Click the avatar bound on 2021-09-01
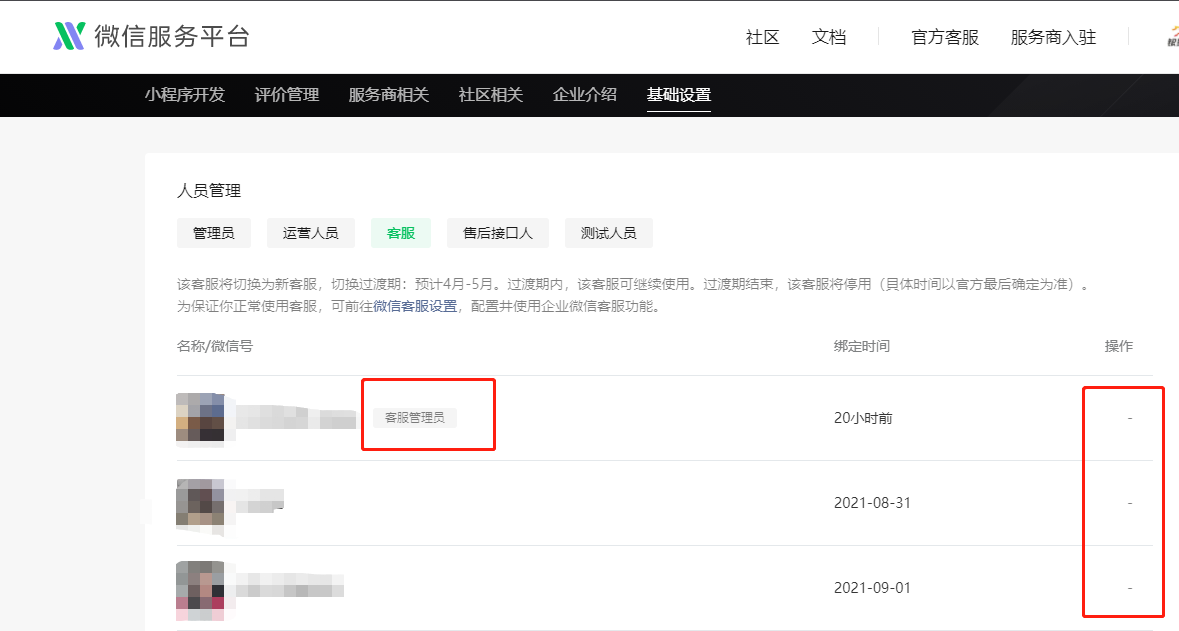1179x631 pixels. (200, 588)
